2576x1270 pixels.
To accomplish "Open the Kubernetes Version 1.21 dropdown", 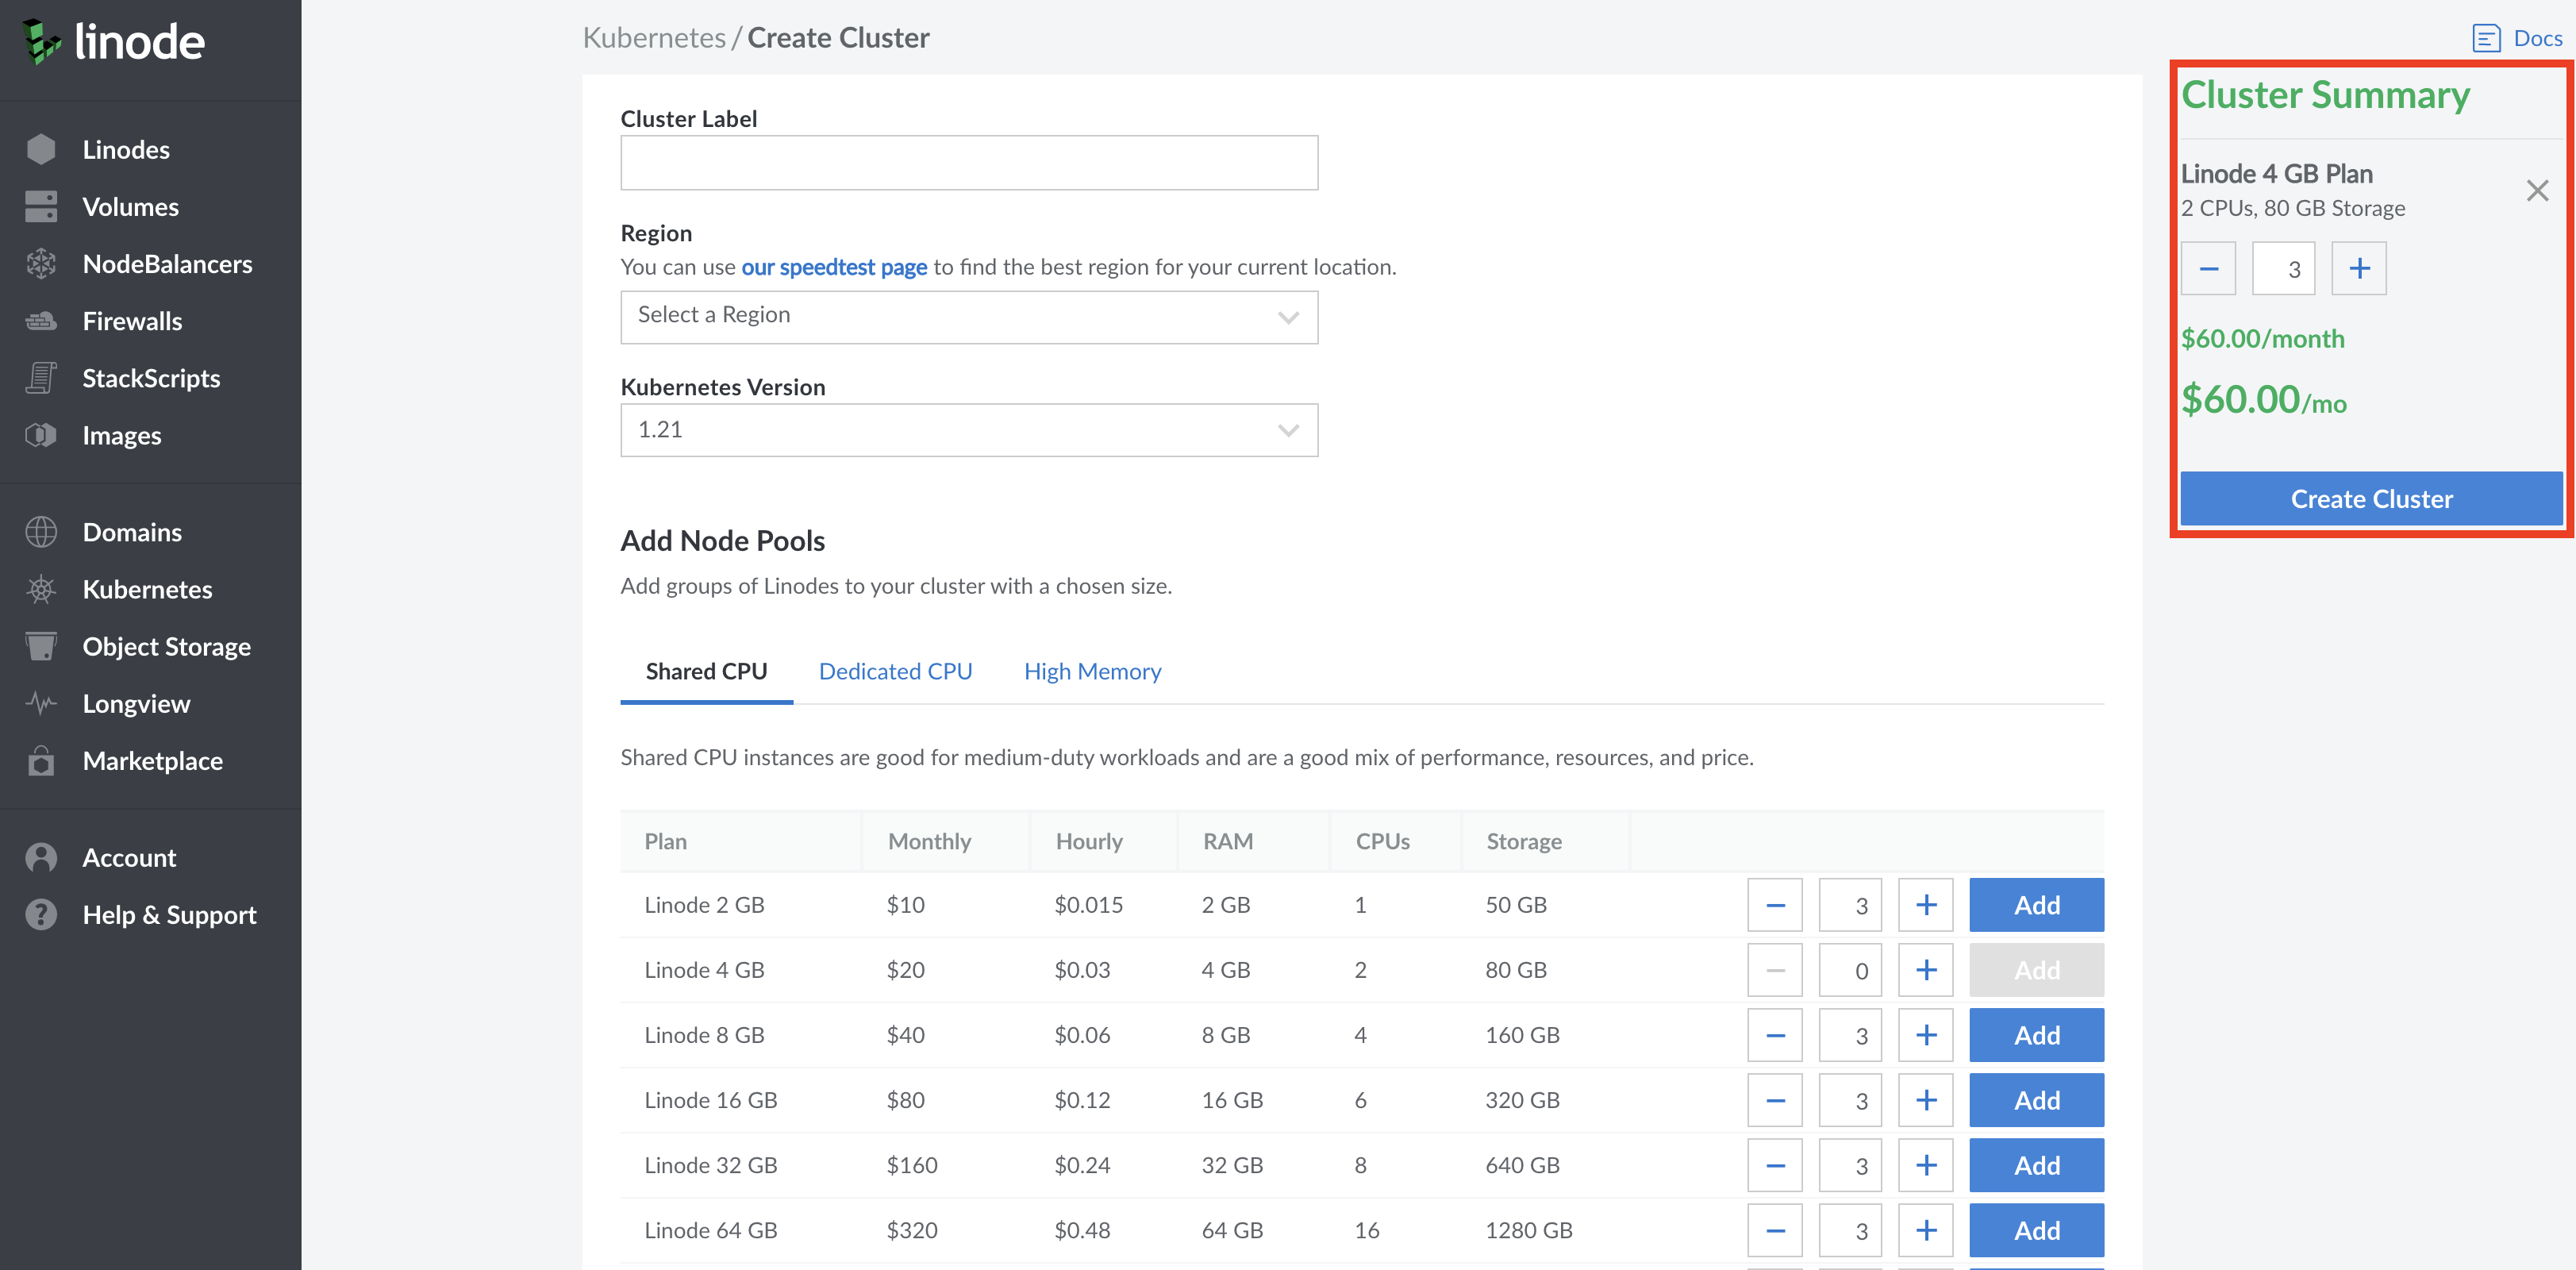I will pyautogui.click(x=969, y=430).
